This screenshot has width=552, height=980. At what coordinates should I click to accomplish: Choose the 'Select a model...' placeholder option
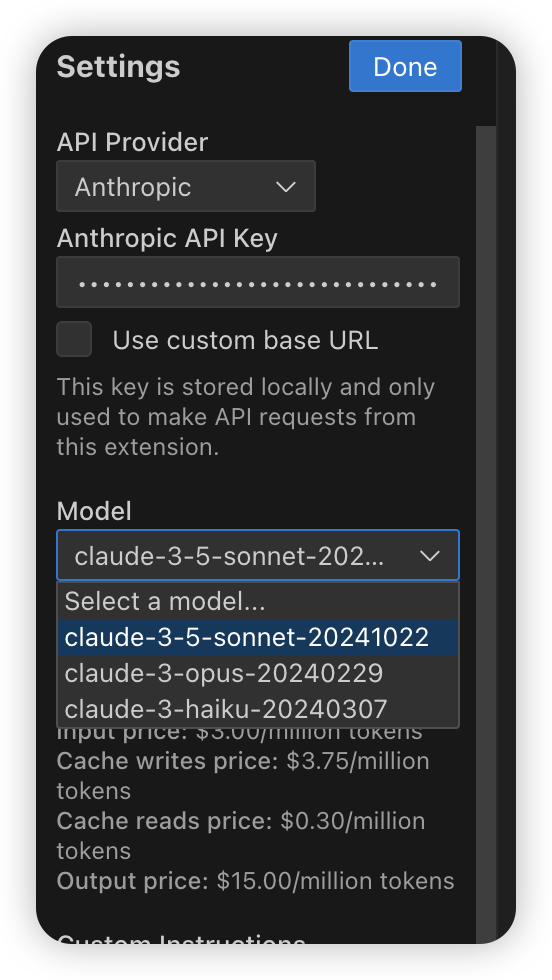coord(258,601)
